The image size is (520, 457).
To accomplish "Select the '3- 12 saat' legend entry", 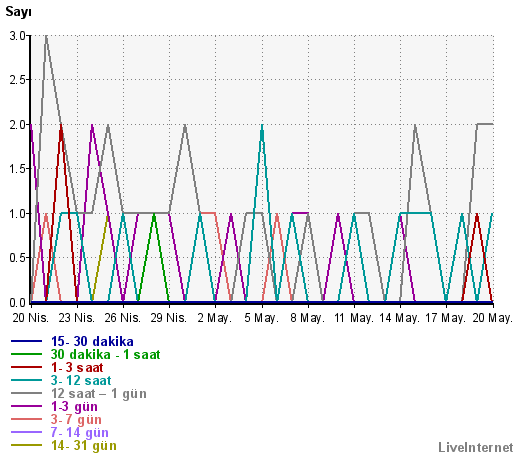I will pos(81,381).
